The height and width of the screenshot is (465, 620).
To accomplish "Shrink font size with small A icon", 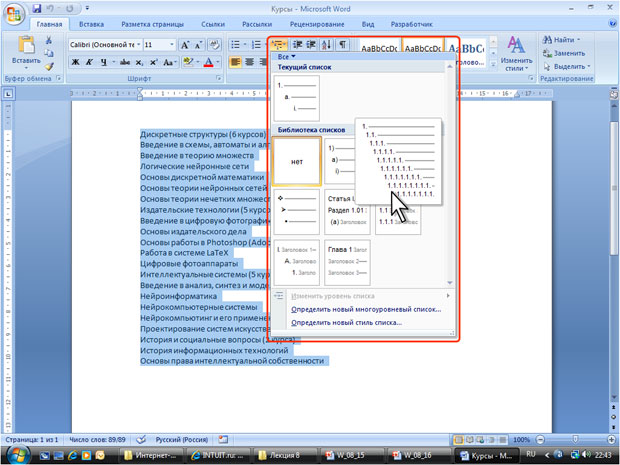I will pos(198,45).
